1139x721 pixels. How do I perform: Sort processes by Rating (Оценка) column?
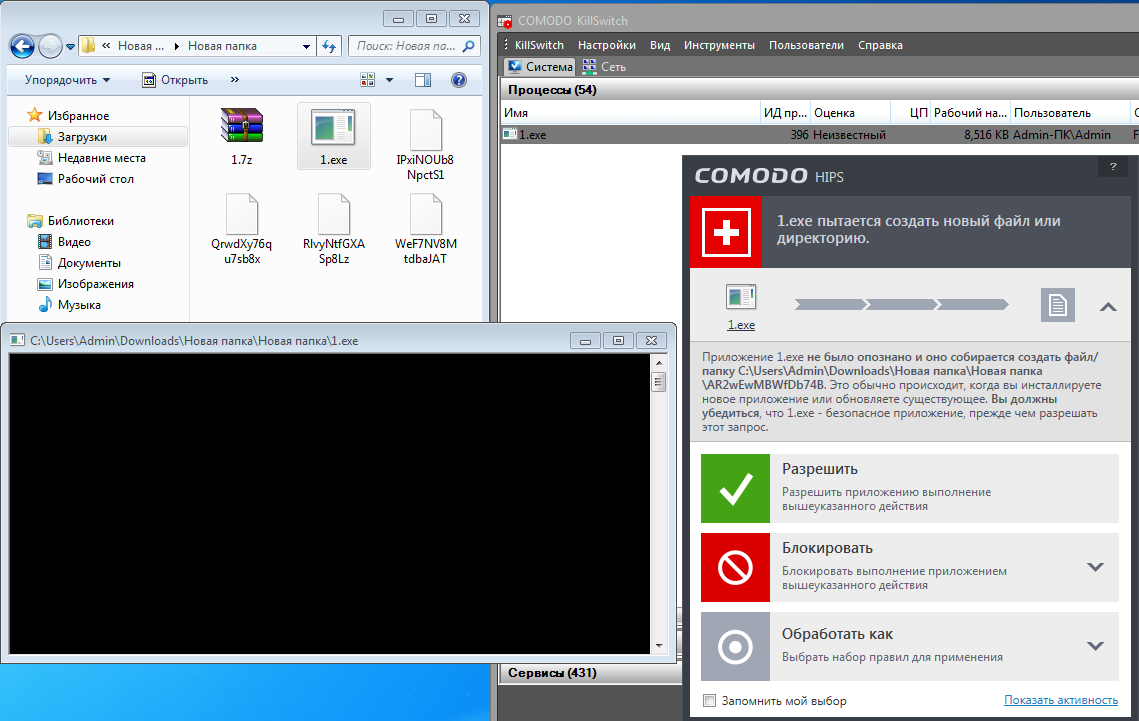point(850,113)
